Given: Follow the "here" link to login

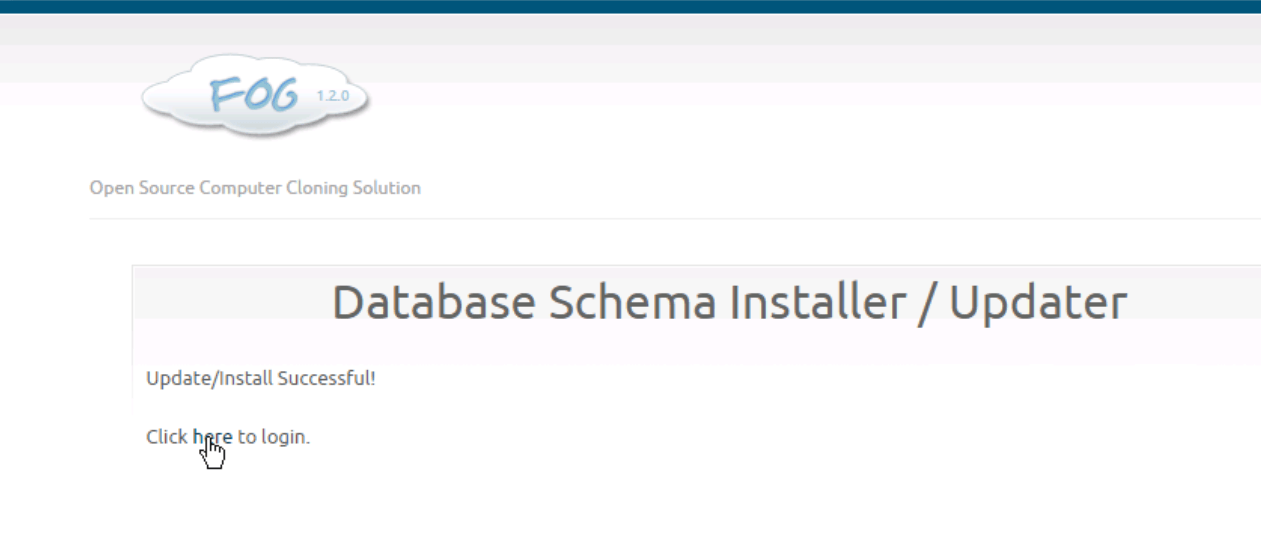Looking at the screenshot, I should tap(212, 437).
